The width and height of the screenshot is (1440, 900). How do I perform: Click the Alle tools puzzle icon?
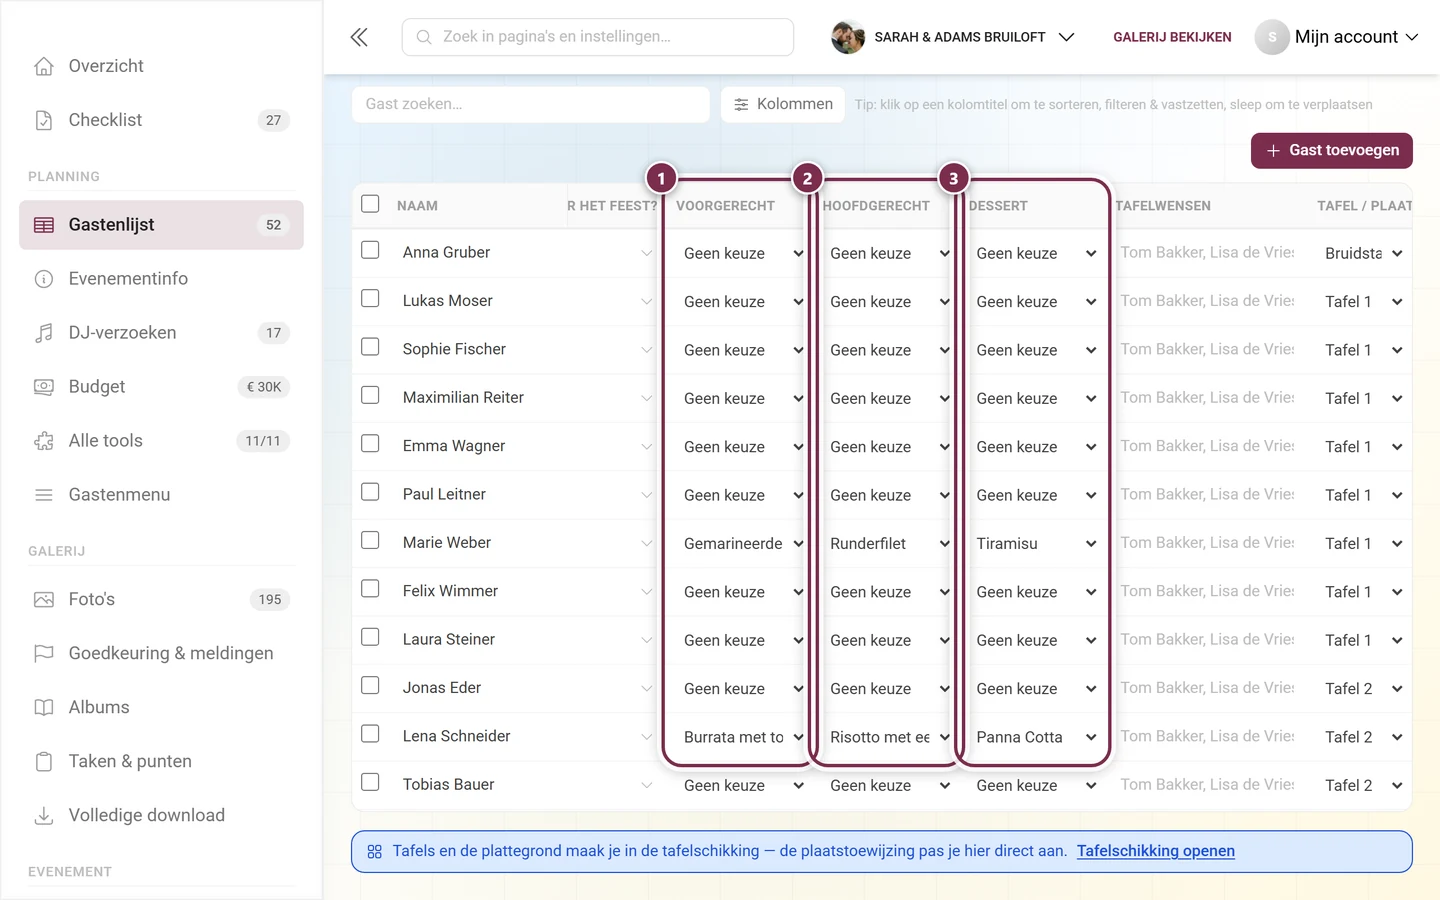(x=44, y=441)
